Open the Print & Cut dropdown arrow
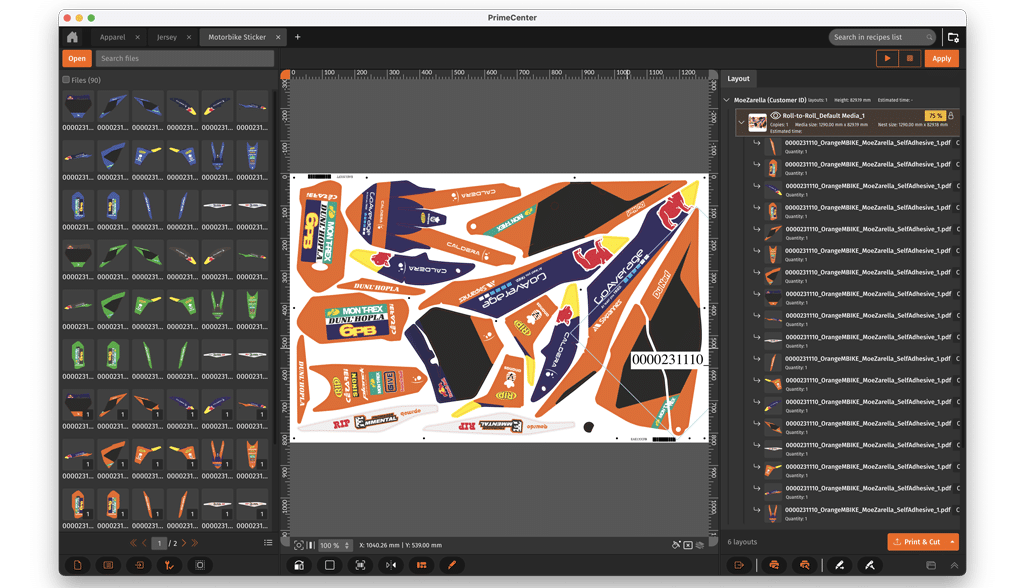Screen dimensions: 1024x588 [x=953, y=542]
